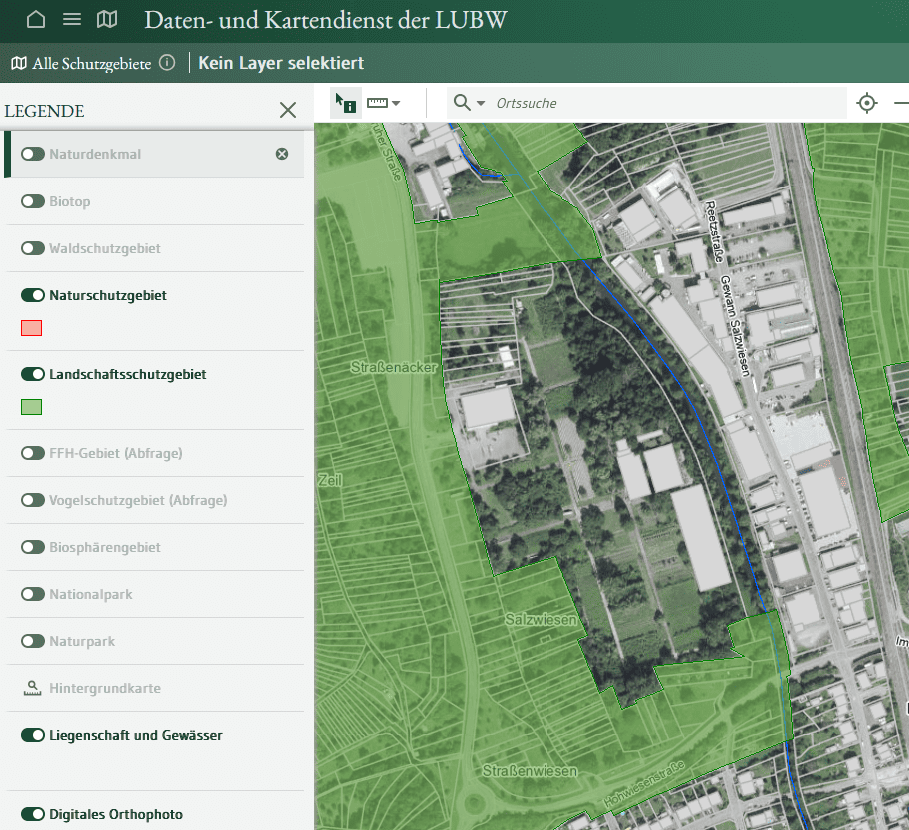909x830 pixels.
Task: Click into the Ortssuche search field
Action: (x=660, y=103)
